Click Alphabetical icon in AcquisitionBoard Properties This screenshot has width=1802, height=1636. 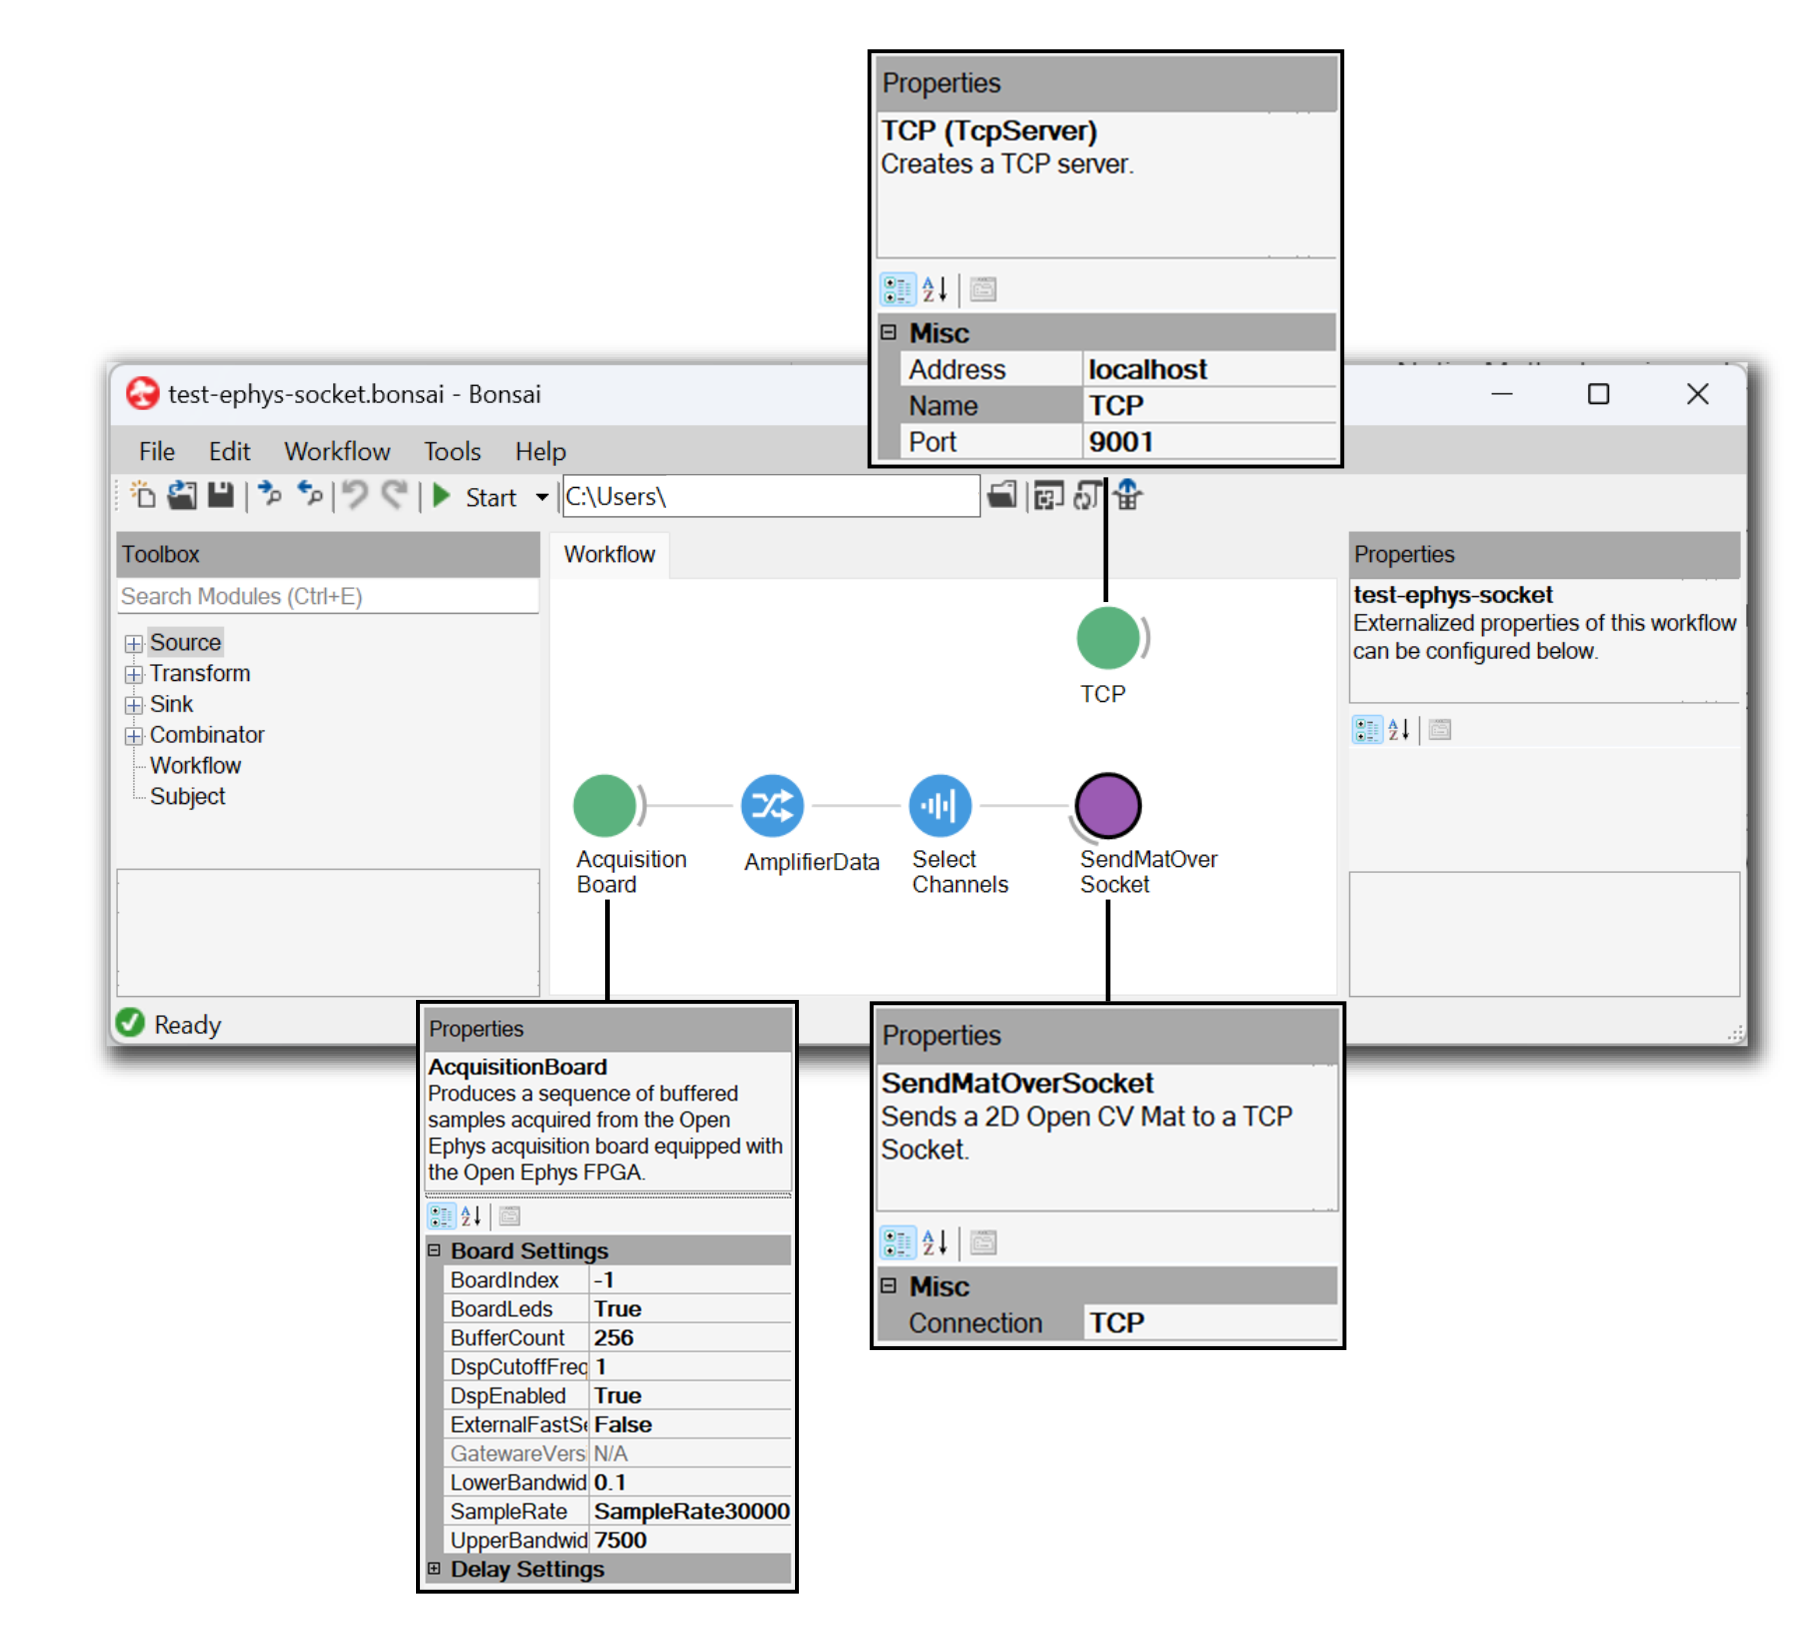click(471, 1216)
